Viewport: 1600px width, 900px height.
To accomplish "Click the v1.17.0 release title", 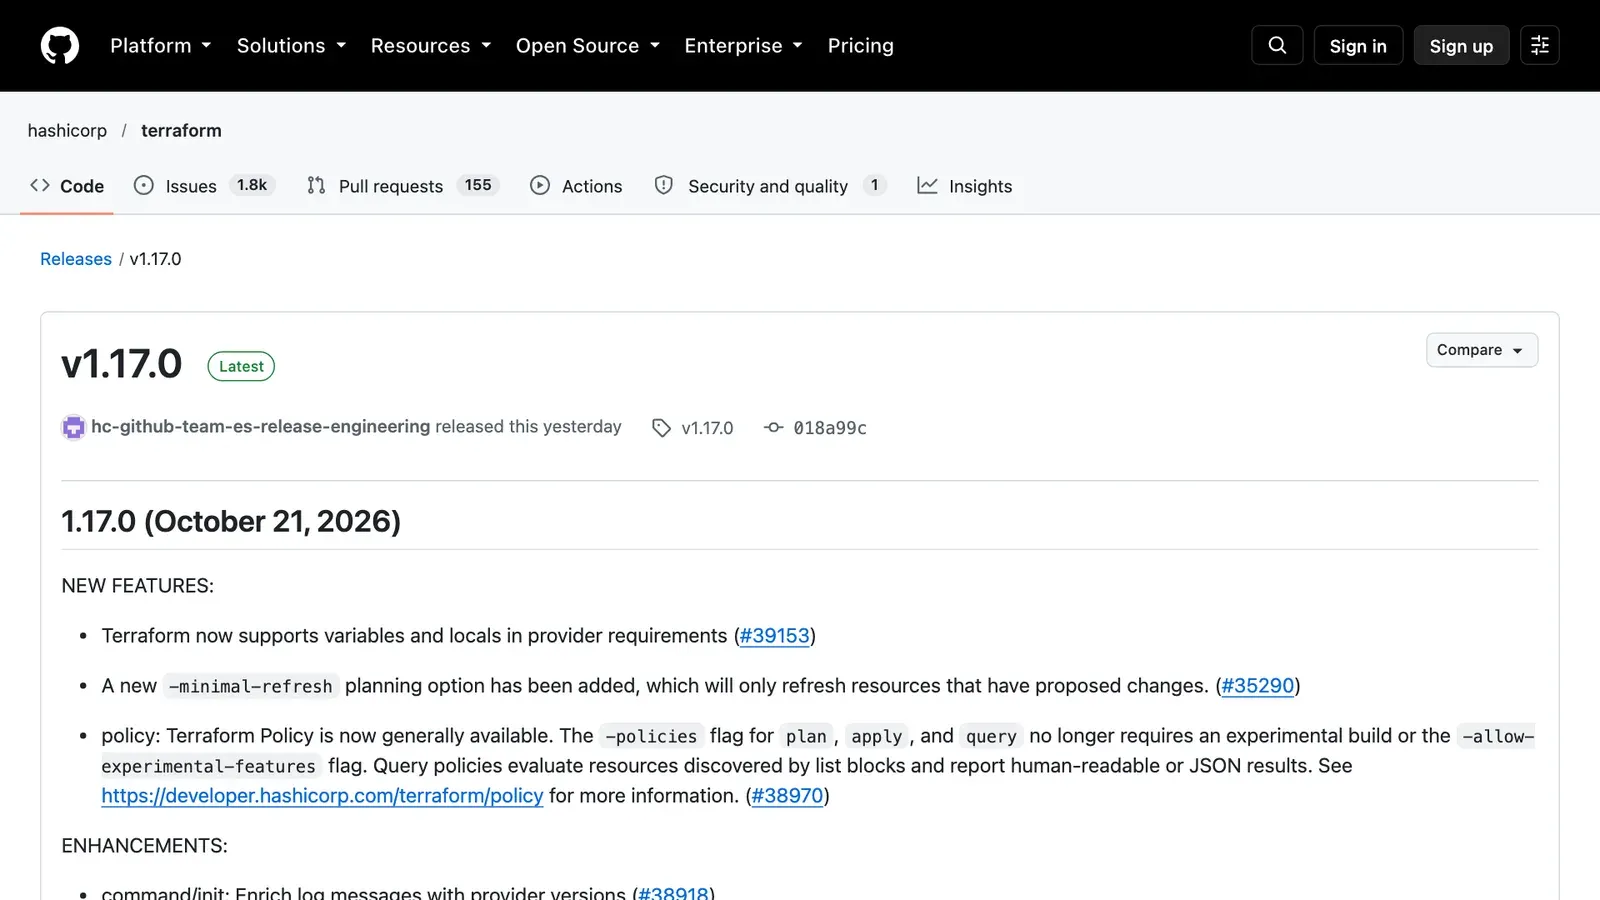I will [x=122, y=364].
